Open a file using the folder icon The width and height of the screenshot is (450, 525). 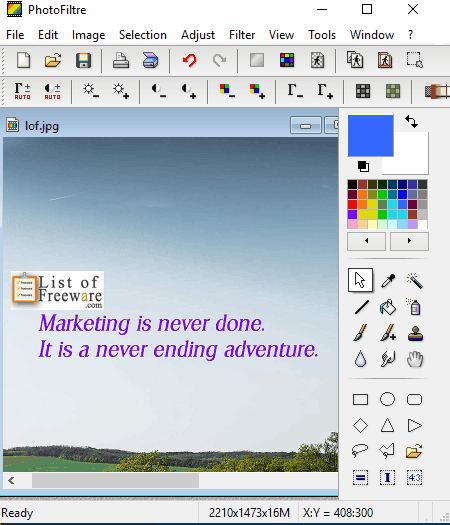[53, 61]
